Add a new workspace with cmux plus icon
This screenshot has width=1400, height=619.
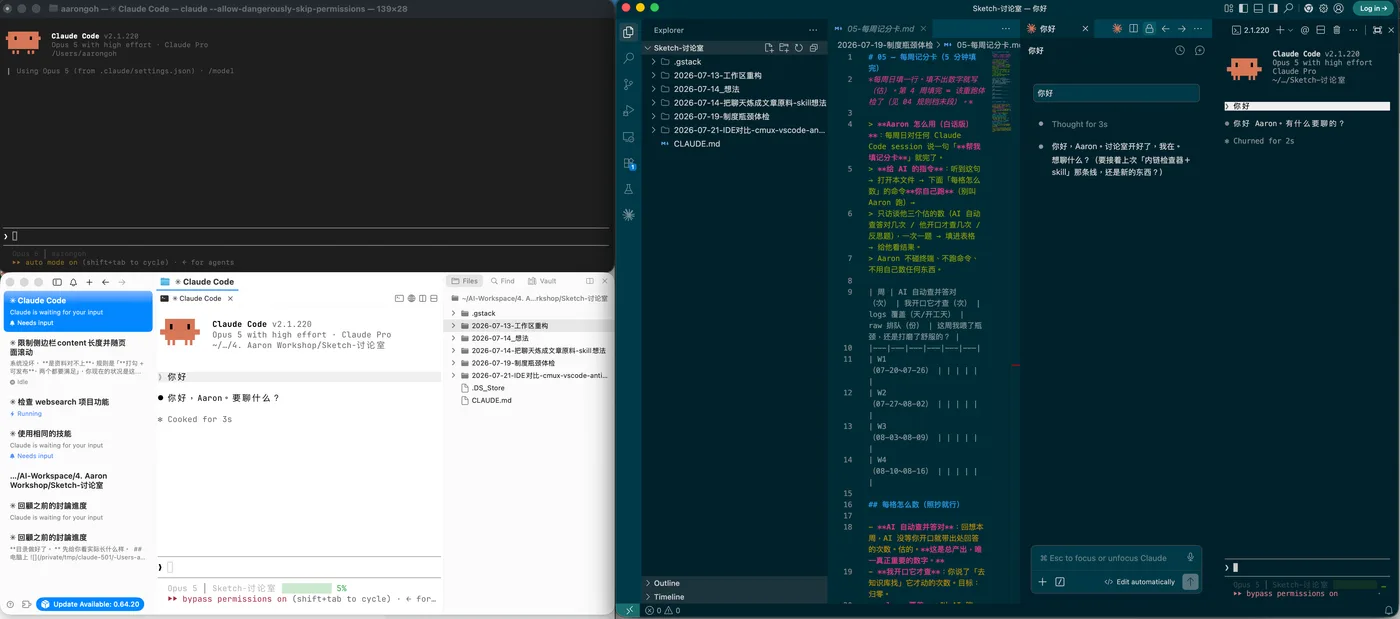pos(89,282)
